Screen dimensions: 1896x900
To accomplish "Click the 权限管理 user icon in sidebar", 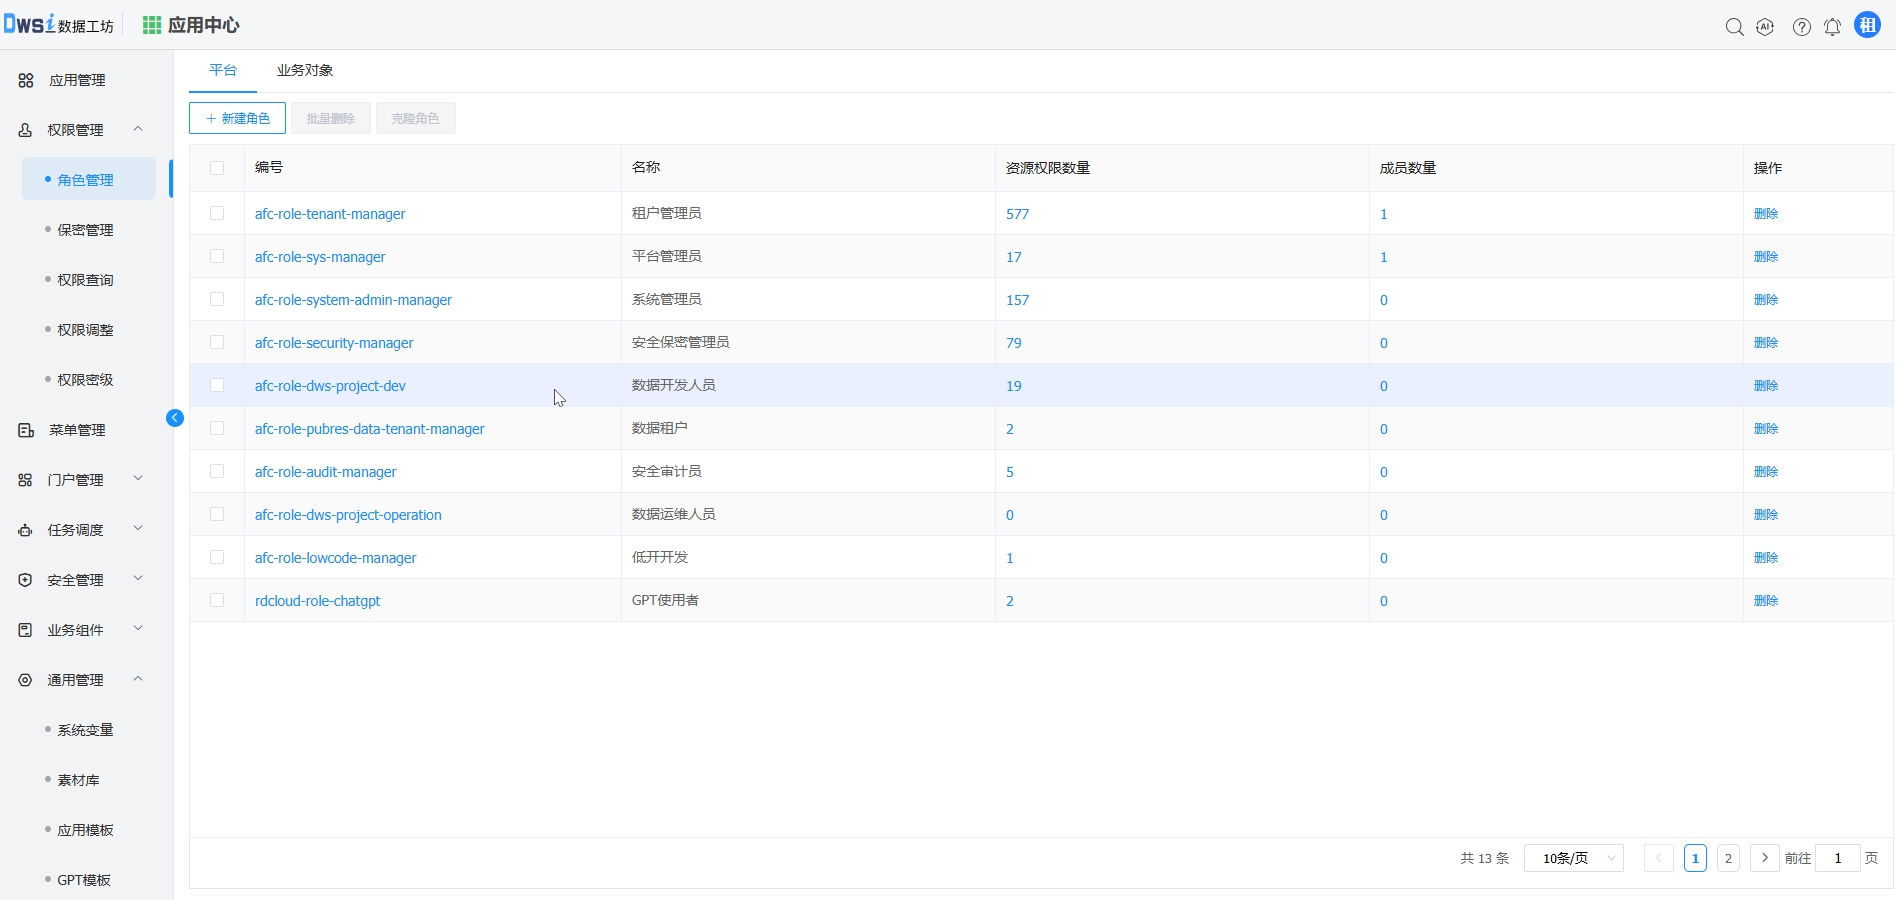I will 26,130.
